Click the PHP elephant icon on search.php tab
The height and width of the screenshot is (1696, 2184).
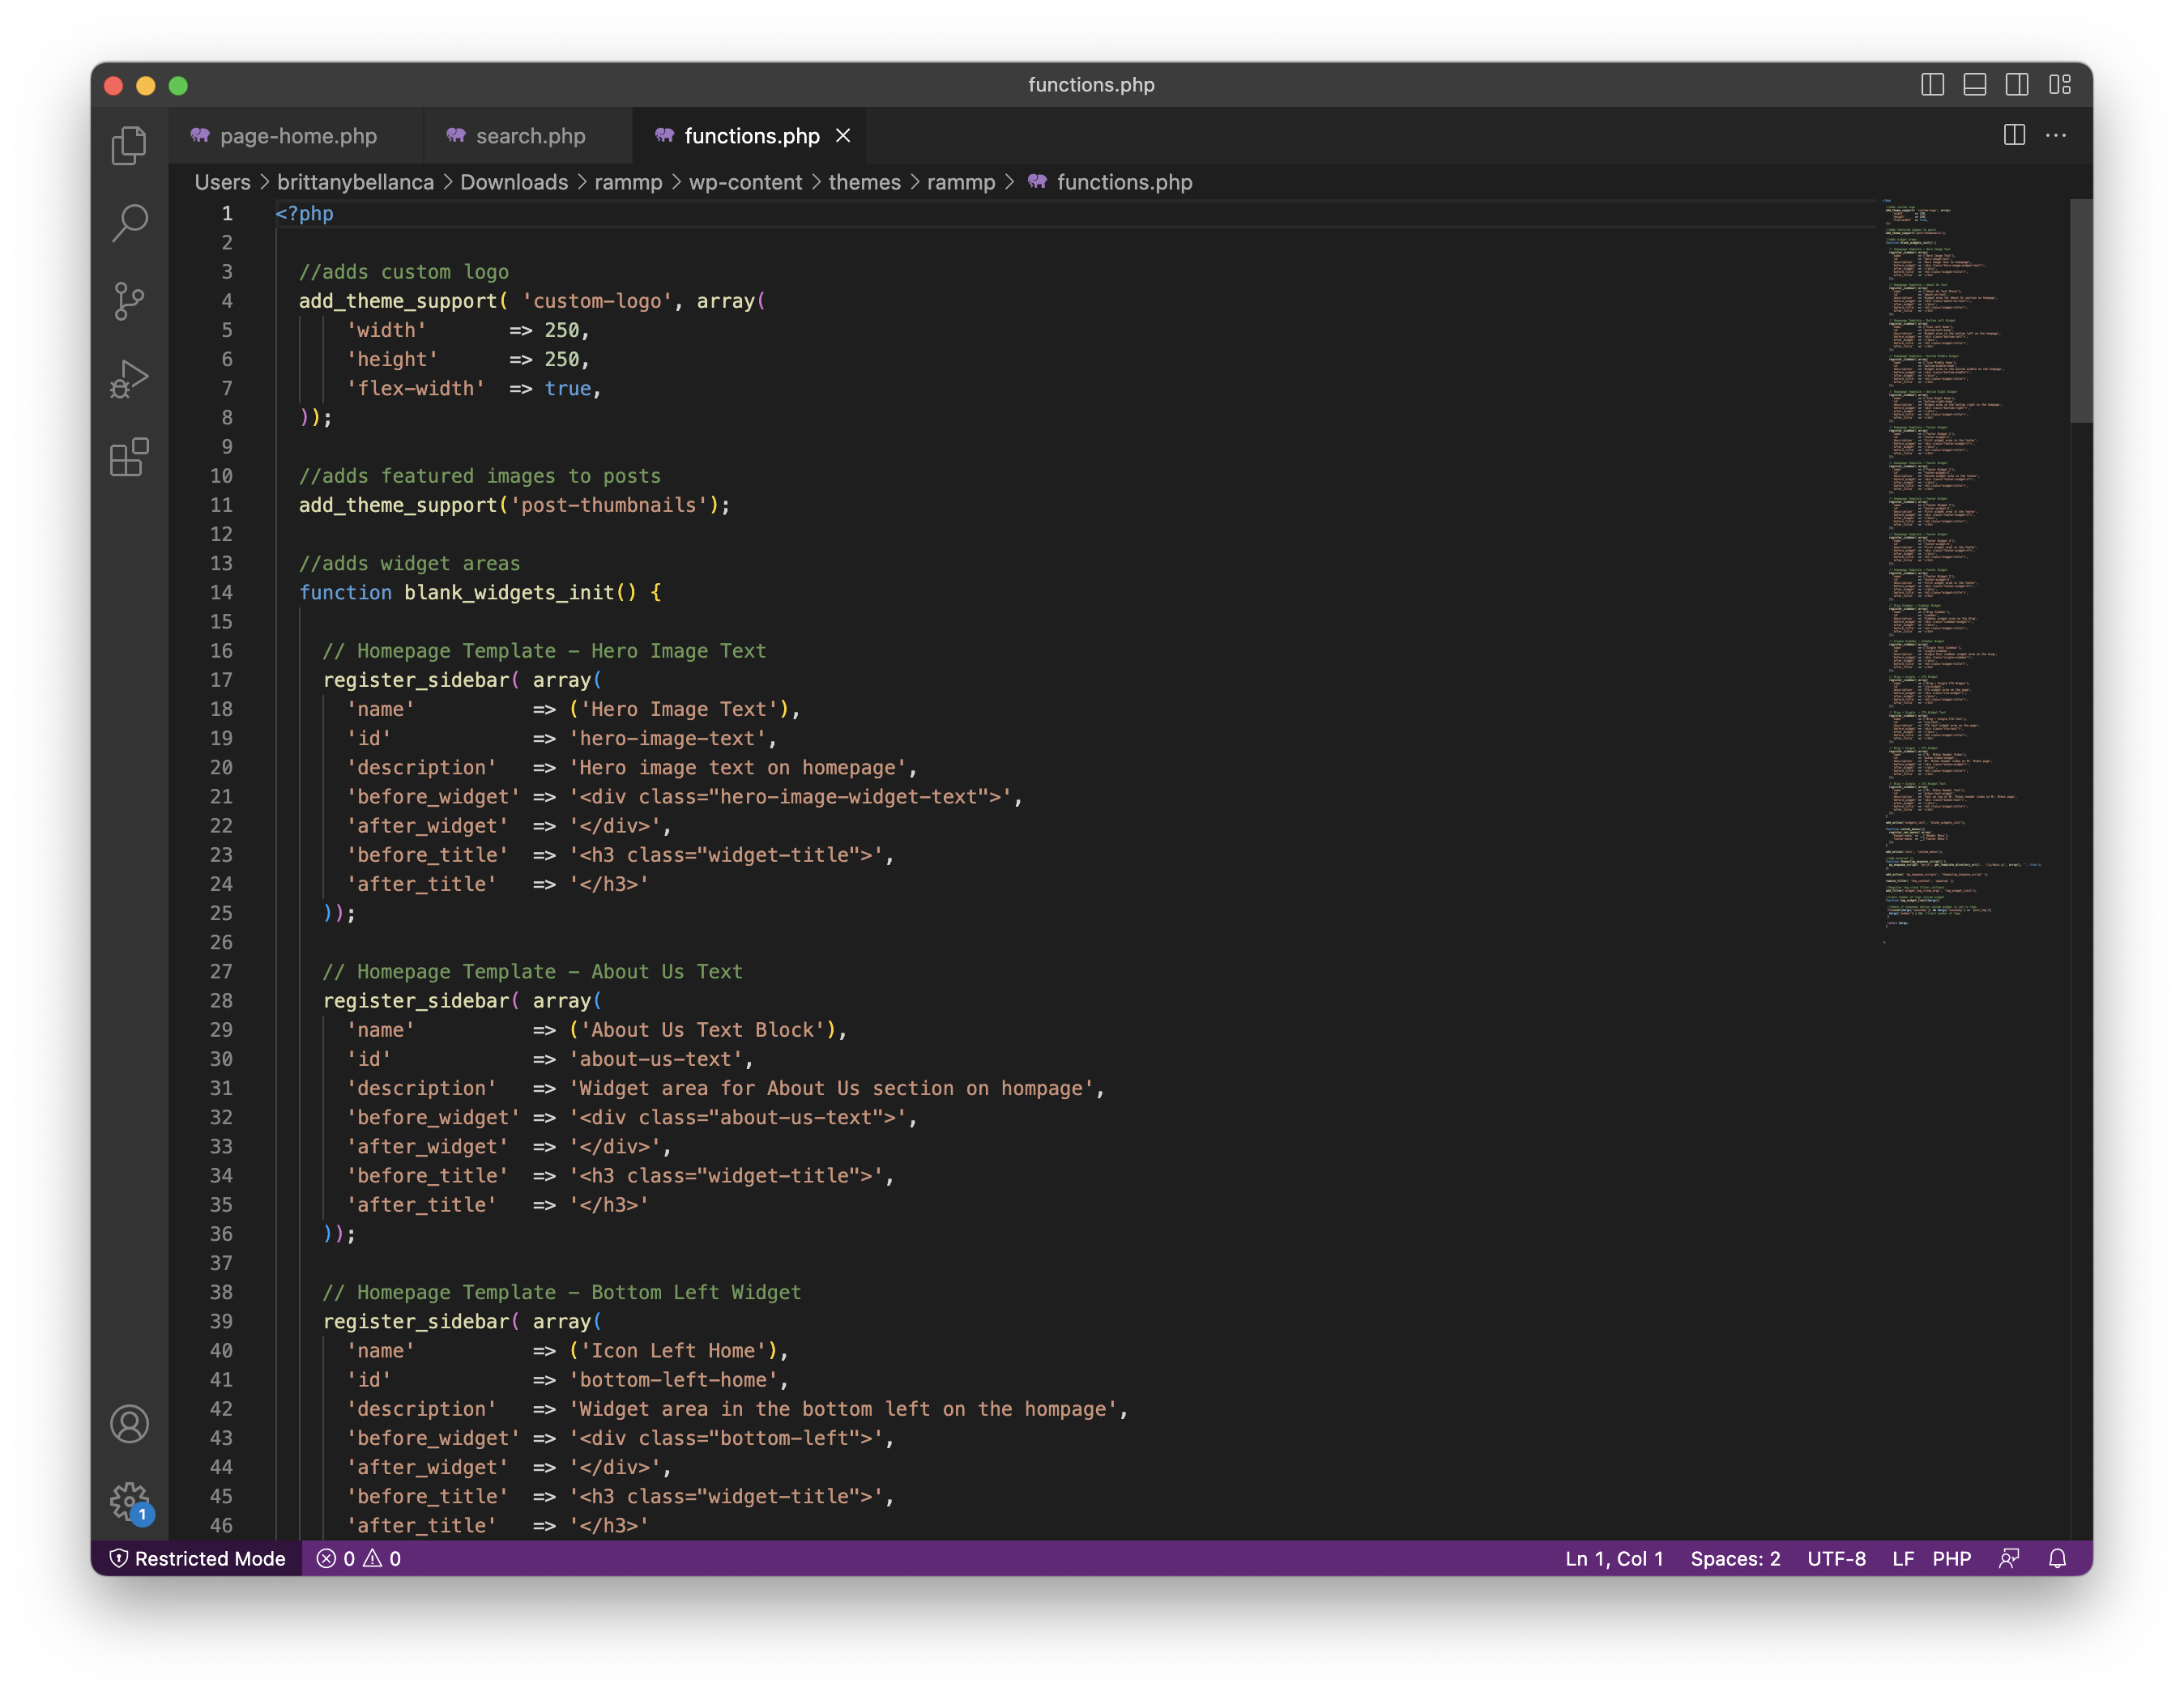click(x=456, y=135)
